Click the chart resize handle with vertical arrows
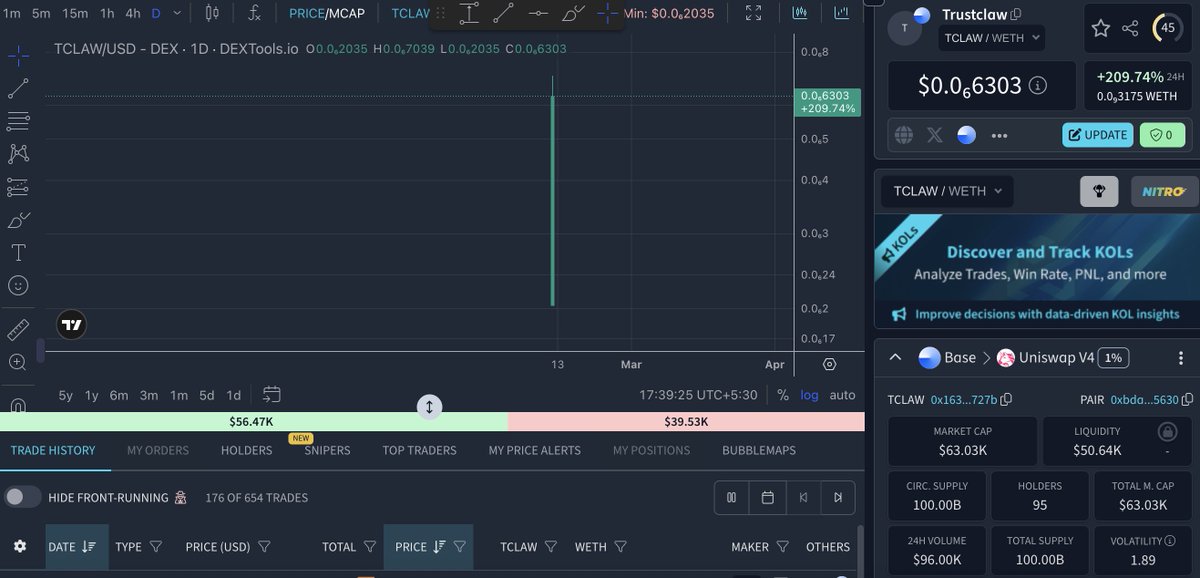The height and width of the screenshot is (578, 1200). click(x=429, y=407)
